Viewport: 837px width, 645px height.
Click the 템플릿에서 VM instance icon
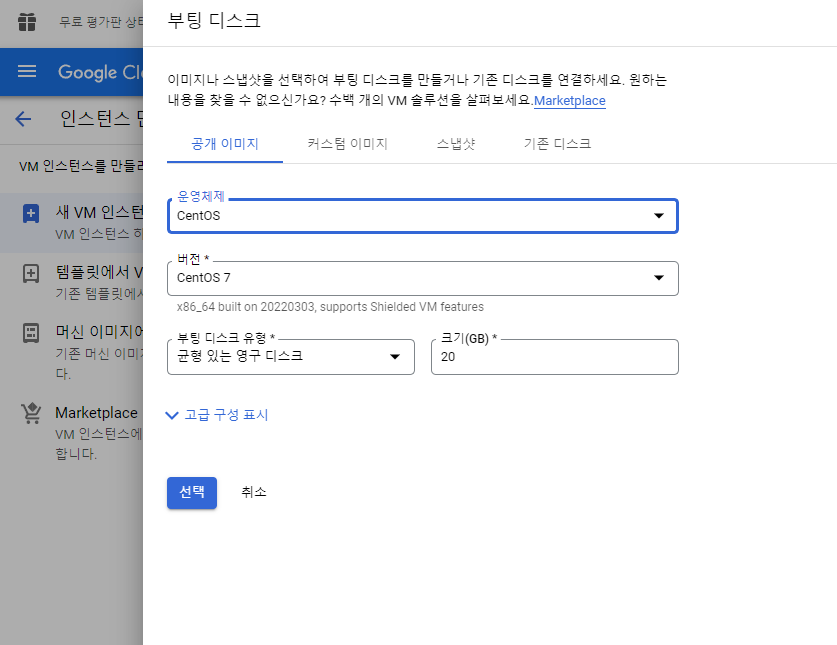(x=31, y=273)
